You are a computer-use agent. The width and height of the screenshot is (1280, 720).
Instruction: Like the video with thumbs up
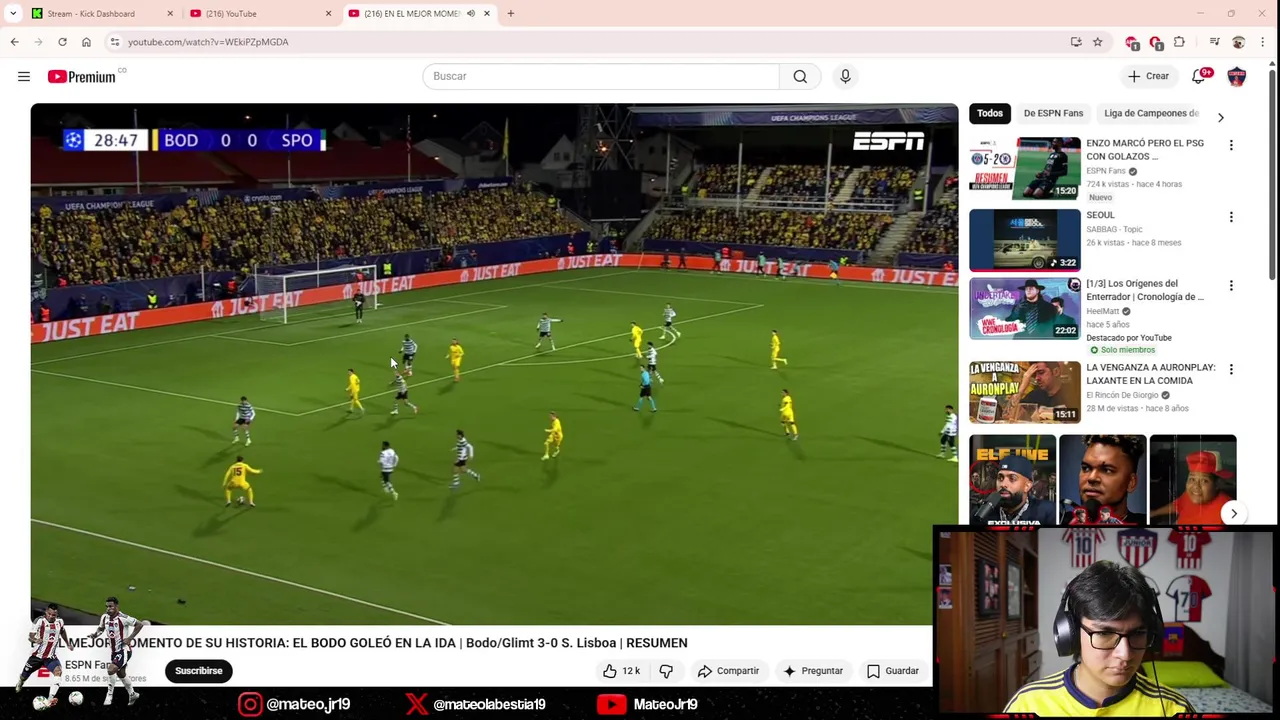coord(621,671)
